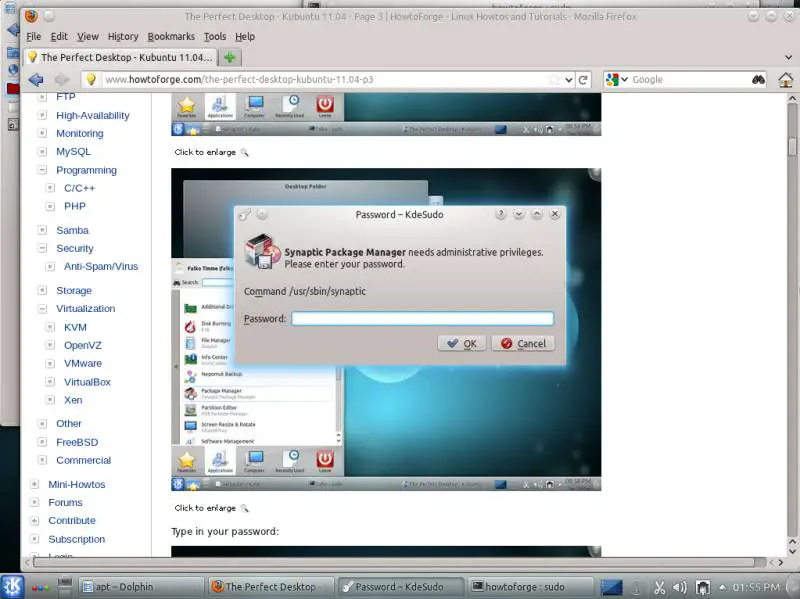The height and width of the screenshot is (599, 800).
Task: Go back to the previous page in Firefox
Action: coord(36,80)
